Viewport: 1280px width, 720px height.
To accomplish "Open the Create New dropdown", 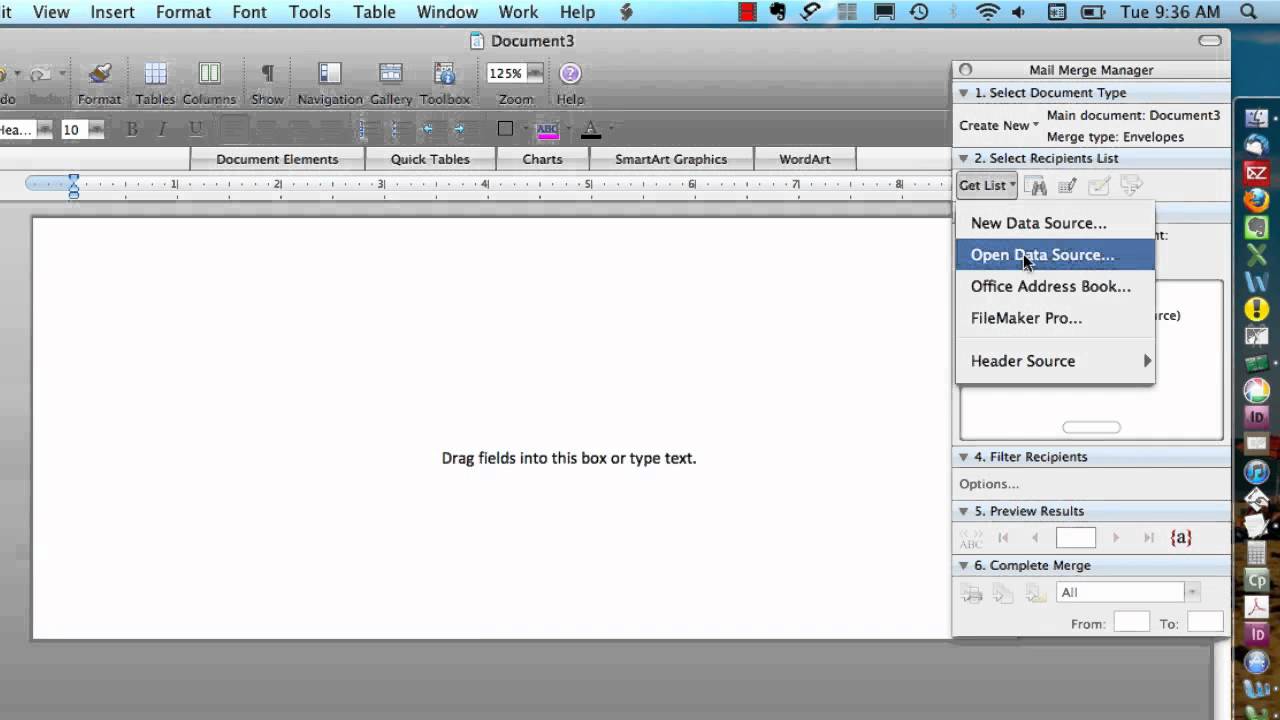I will point(999,125).
